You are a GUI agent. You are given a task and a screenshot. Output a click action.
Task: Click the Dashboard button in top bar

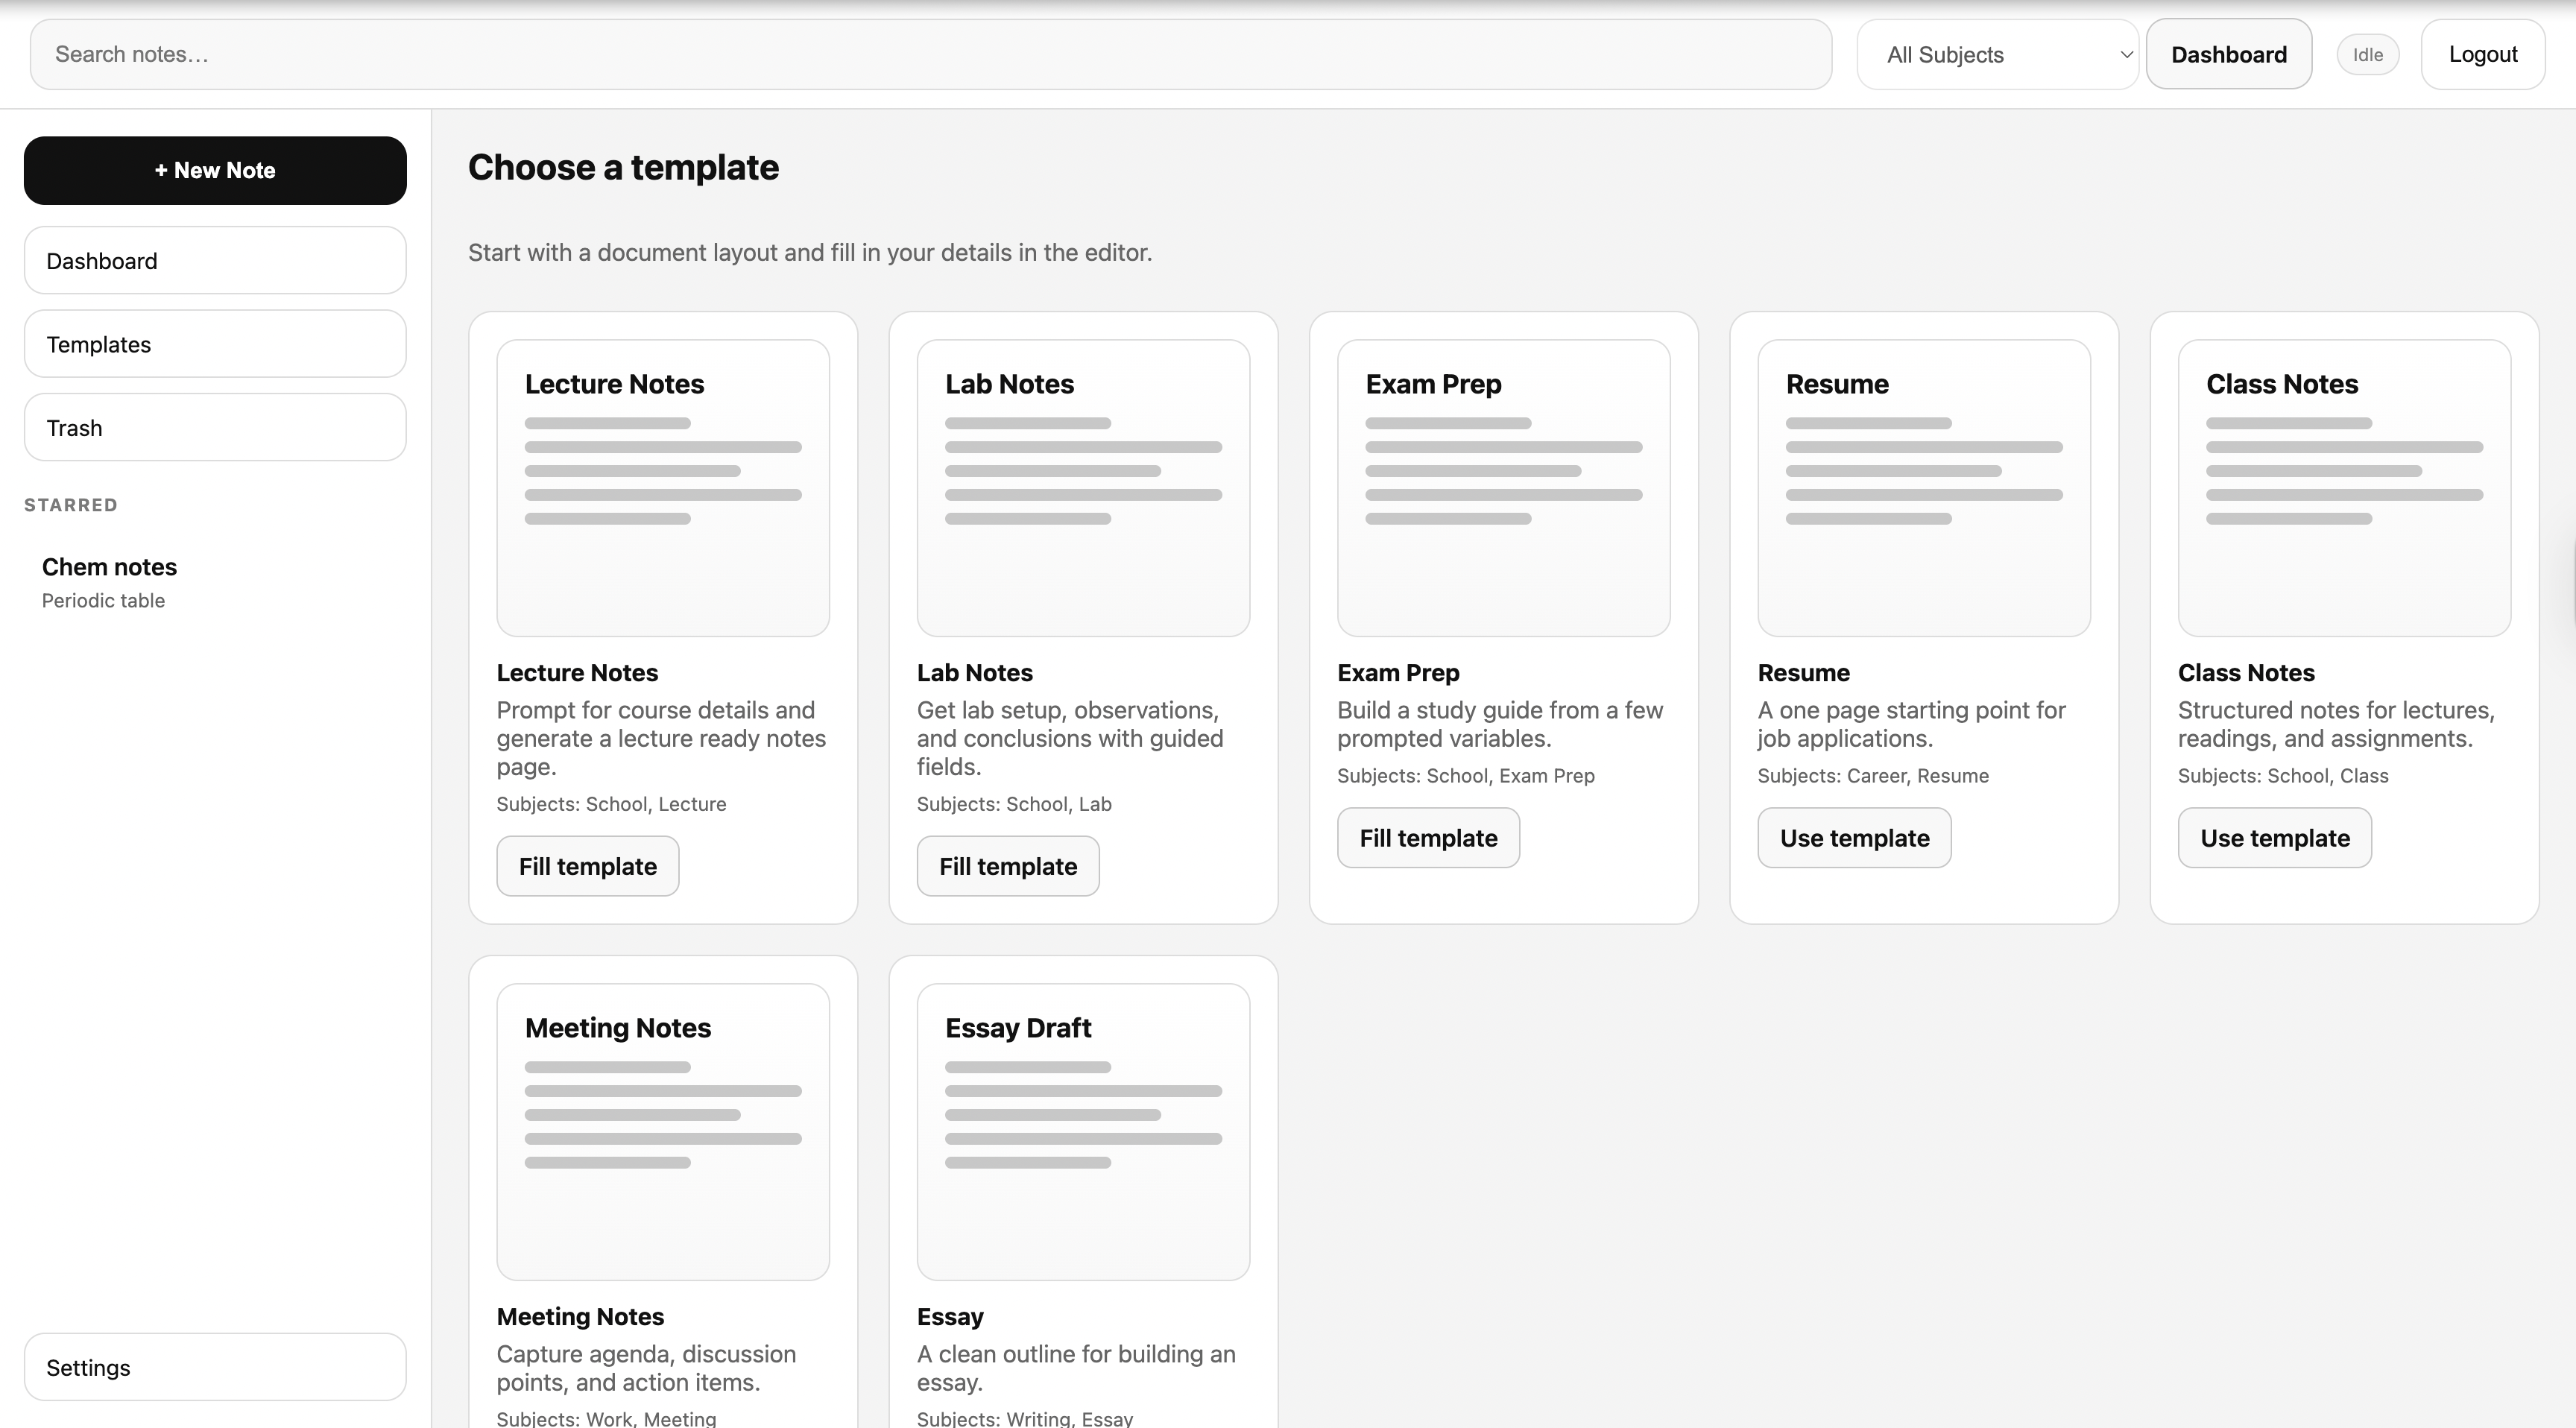tap(2228, 54)
